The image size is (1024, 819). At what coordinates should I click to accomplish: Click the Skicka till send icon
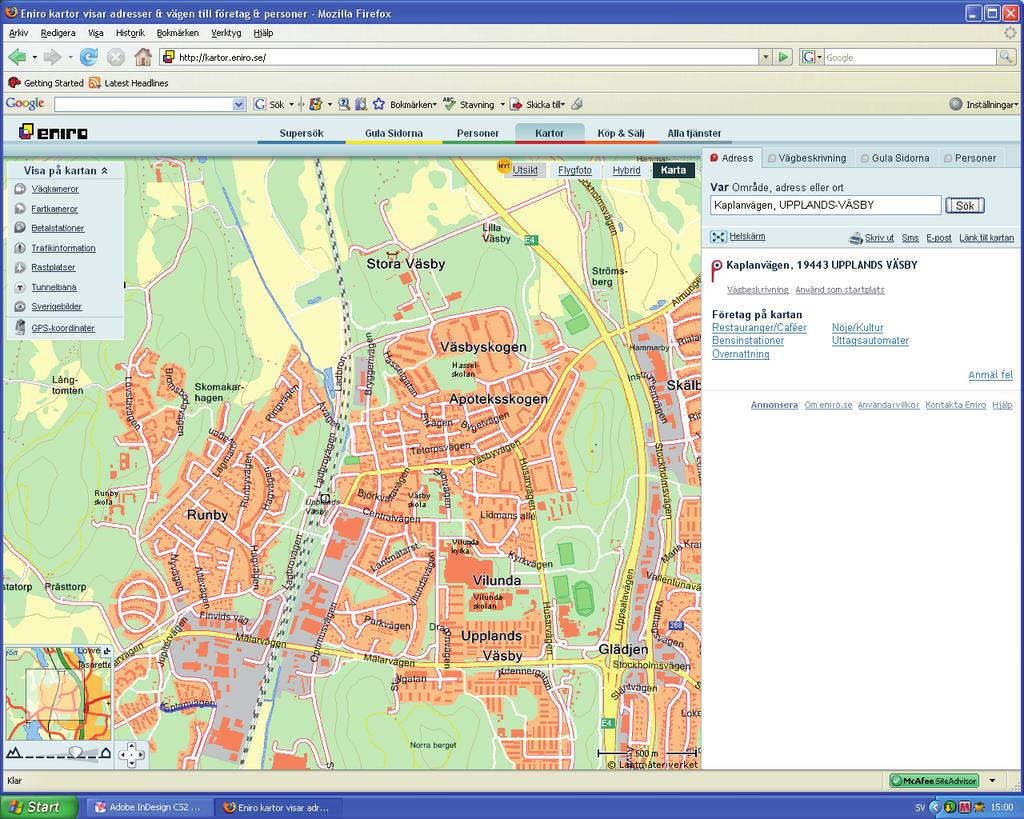point(516,104)
